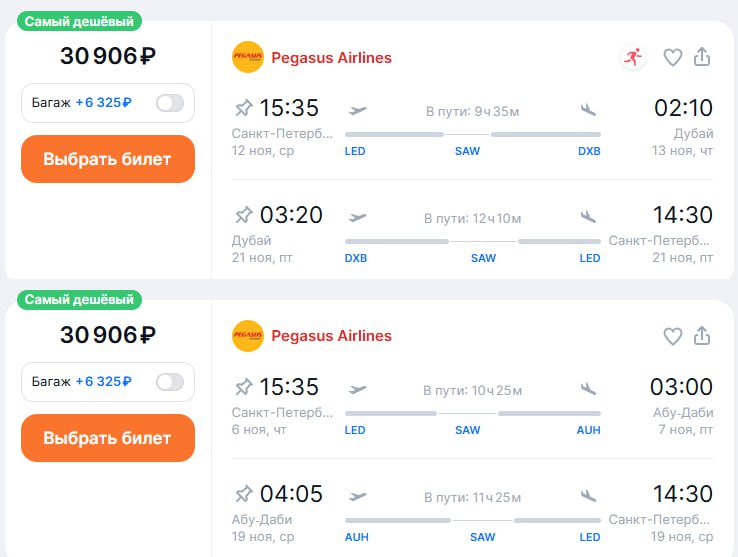Screen dimensions: 738x557
Task: Pin the 04:05 return flight from Abu Dhabi
Action: [x=243, y=494]
